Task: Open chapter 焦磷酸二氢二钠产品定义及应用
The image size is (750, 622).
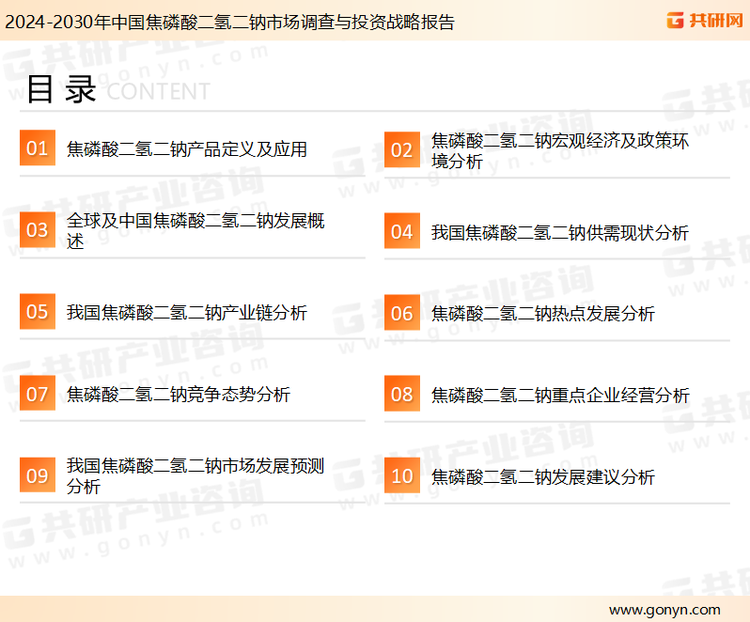Action: (187, 149)
